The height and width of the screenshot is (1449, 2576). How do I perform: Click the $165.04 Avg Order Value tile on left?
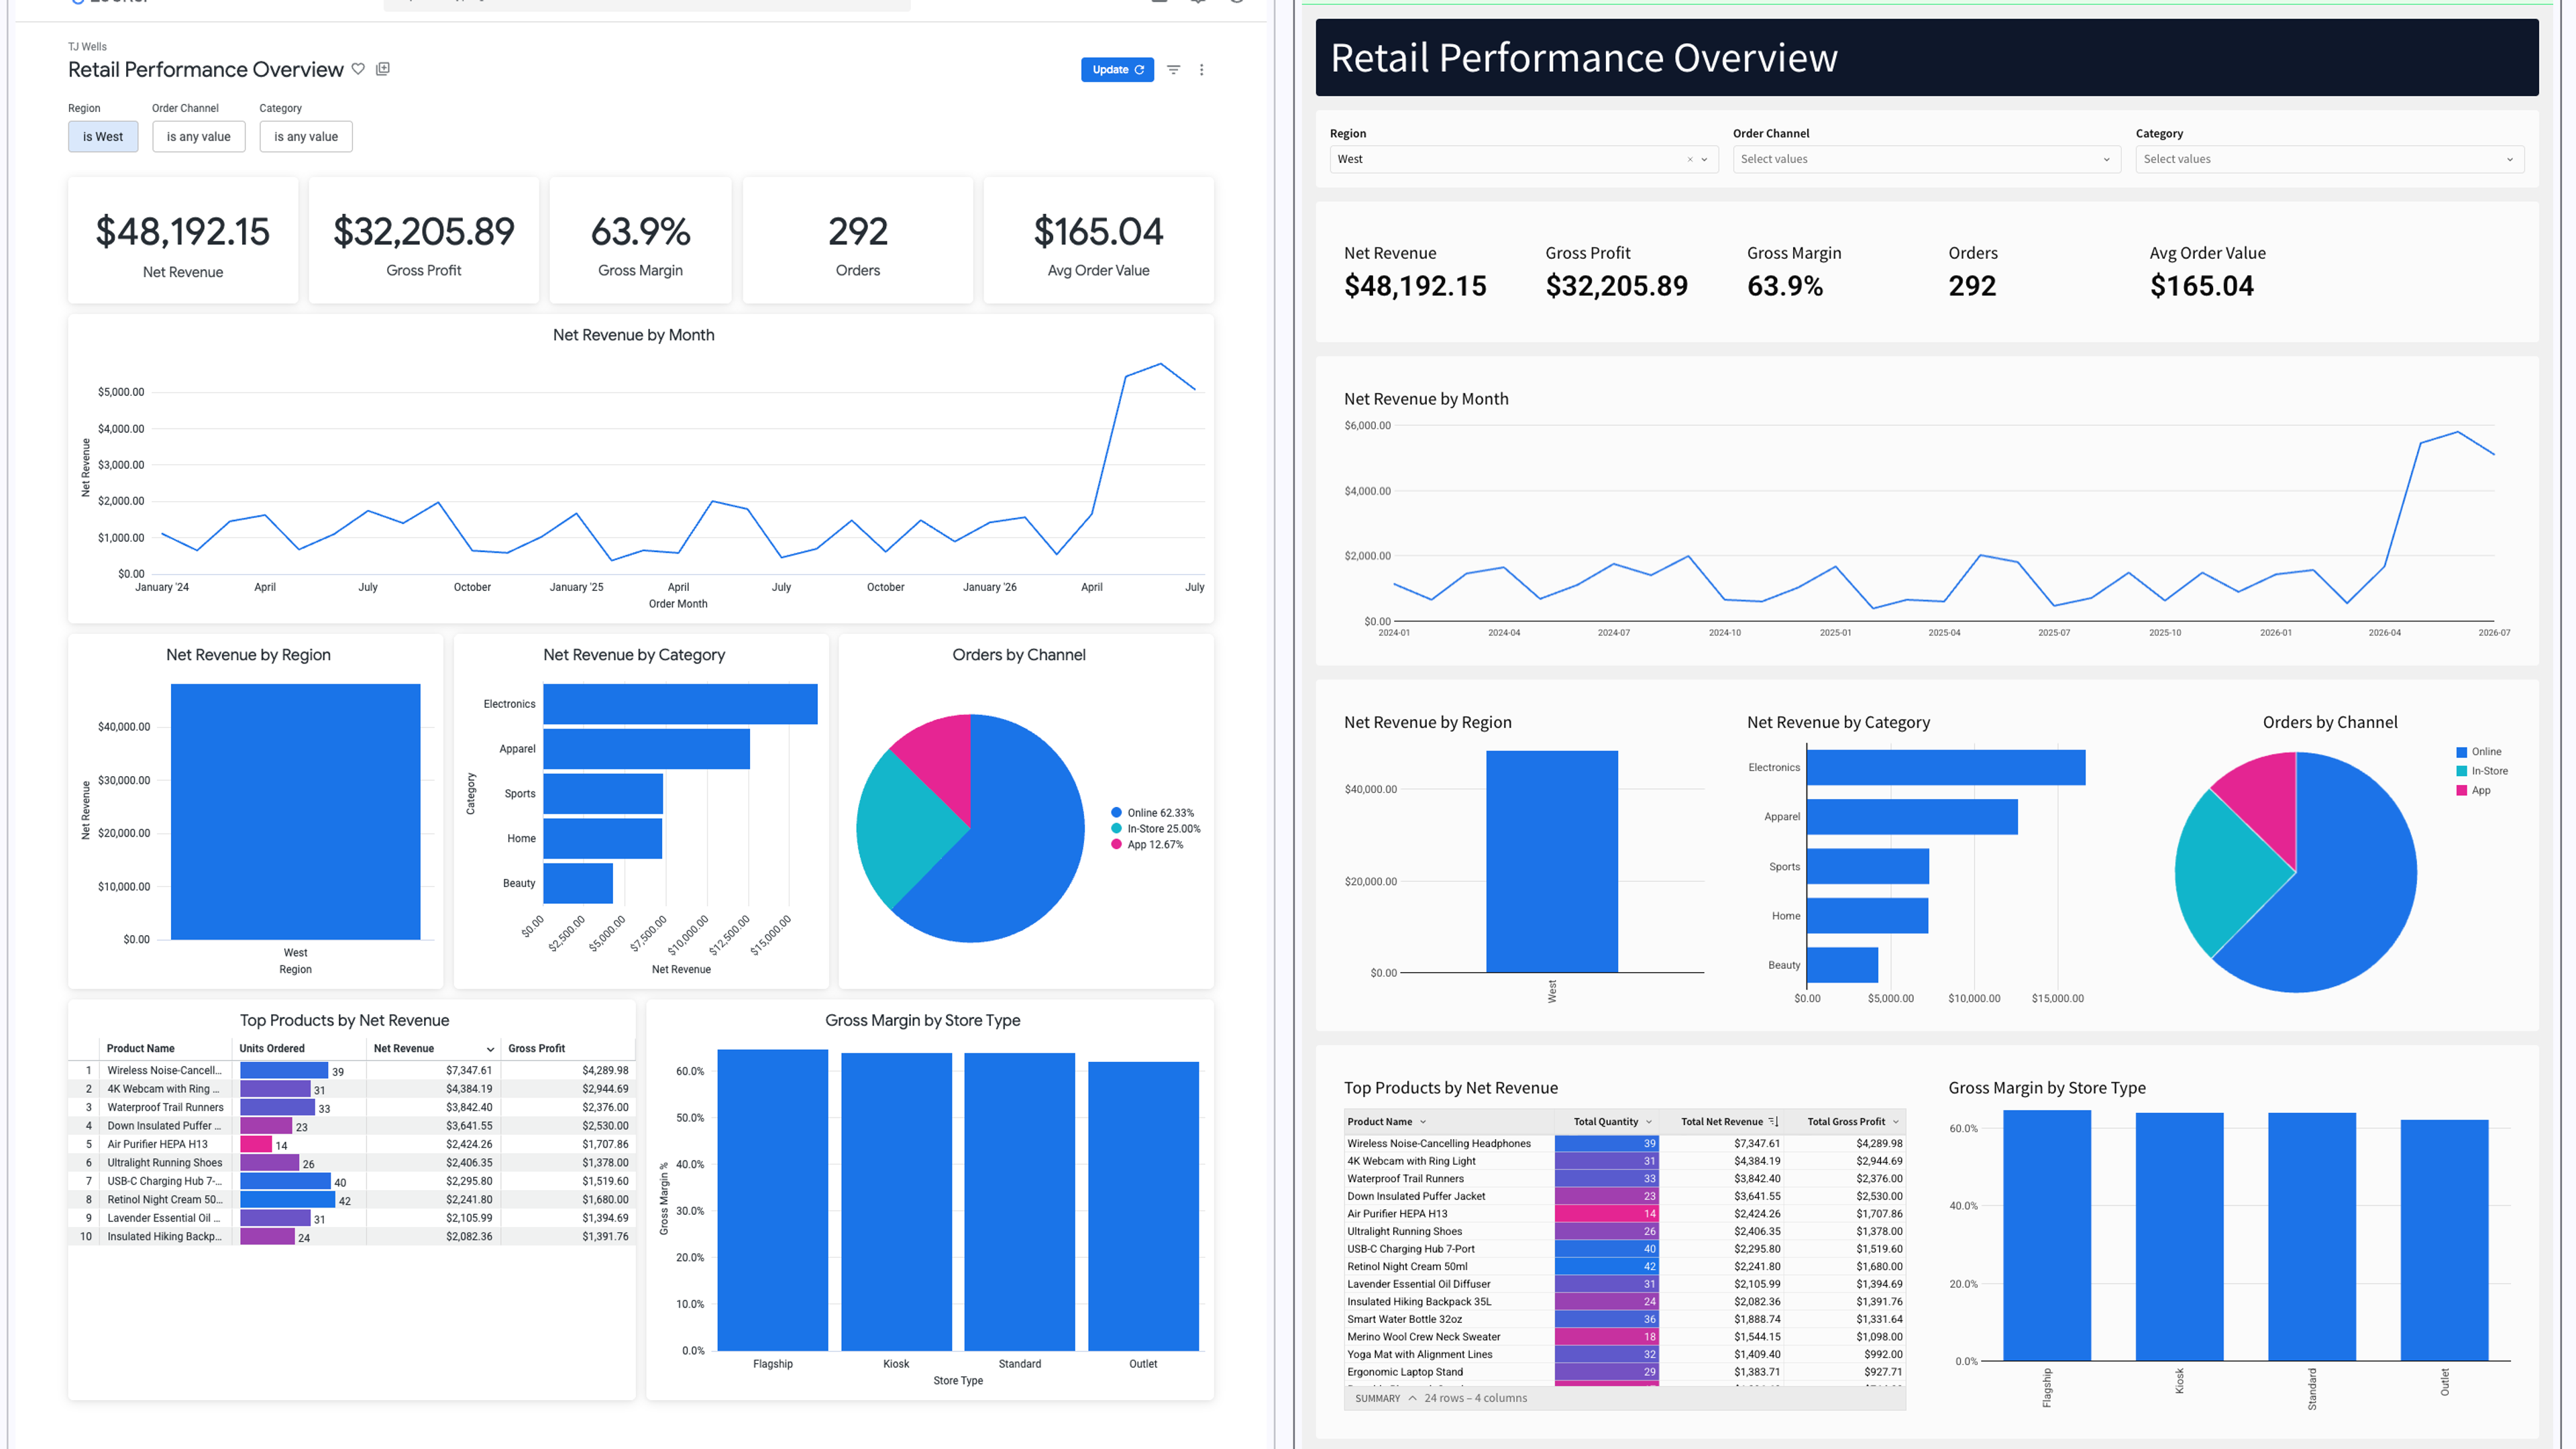[1098, 240]
